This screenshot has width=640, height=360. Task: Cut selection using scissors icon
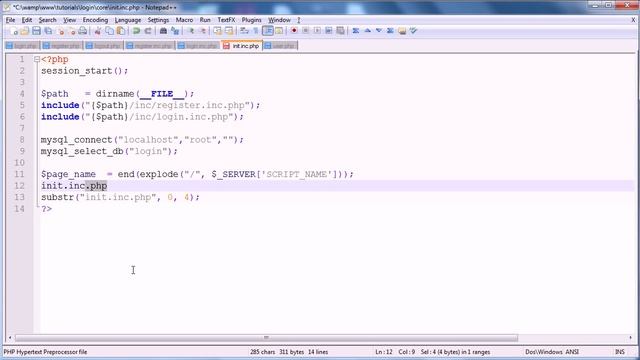pos(98,31)
